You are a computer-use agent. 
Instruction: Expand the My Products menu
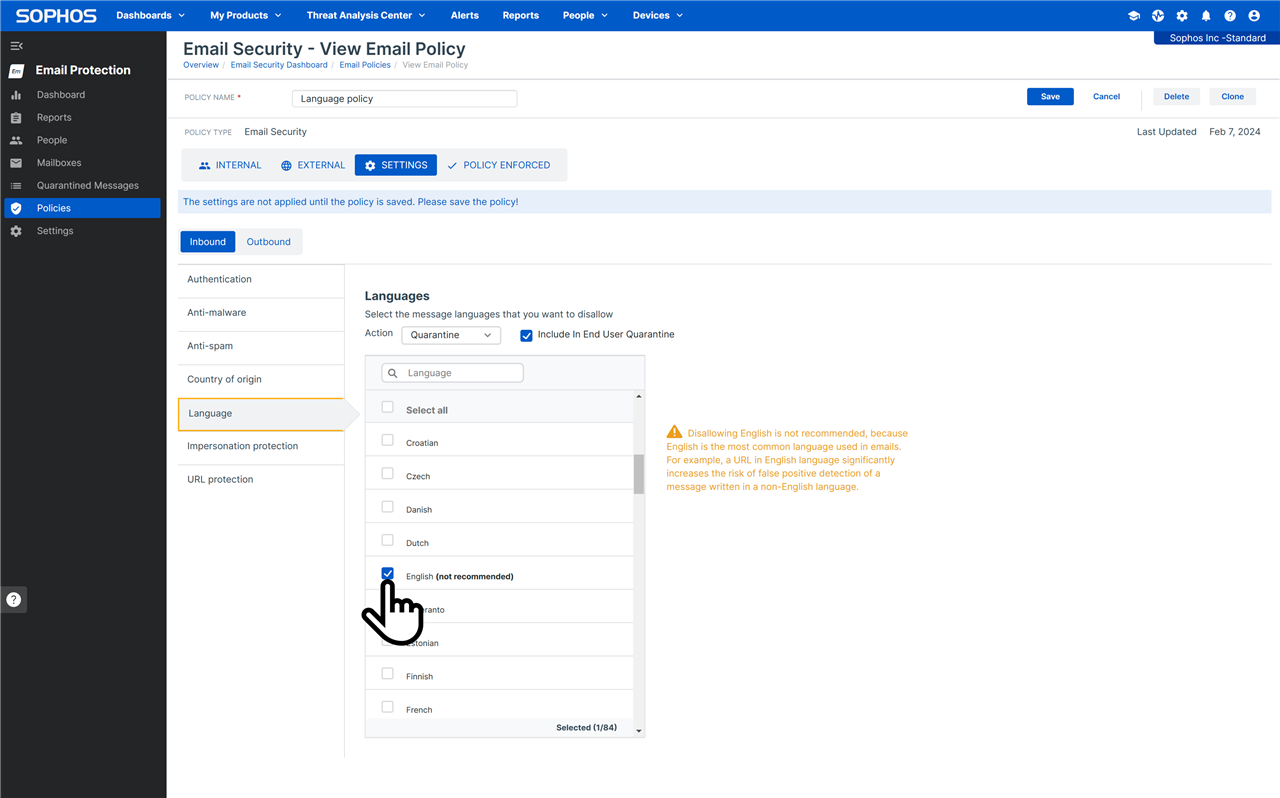pyautogui.click(x=246, y=15)
